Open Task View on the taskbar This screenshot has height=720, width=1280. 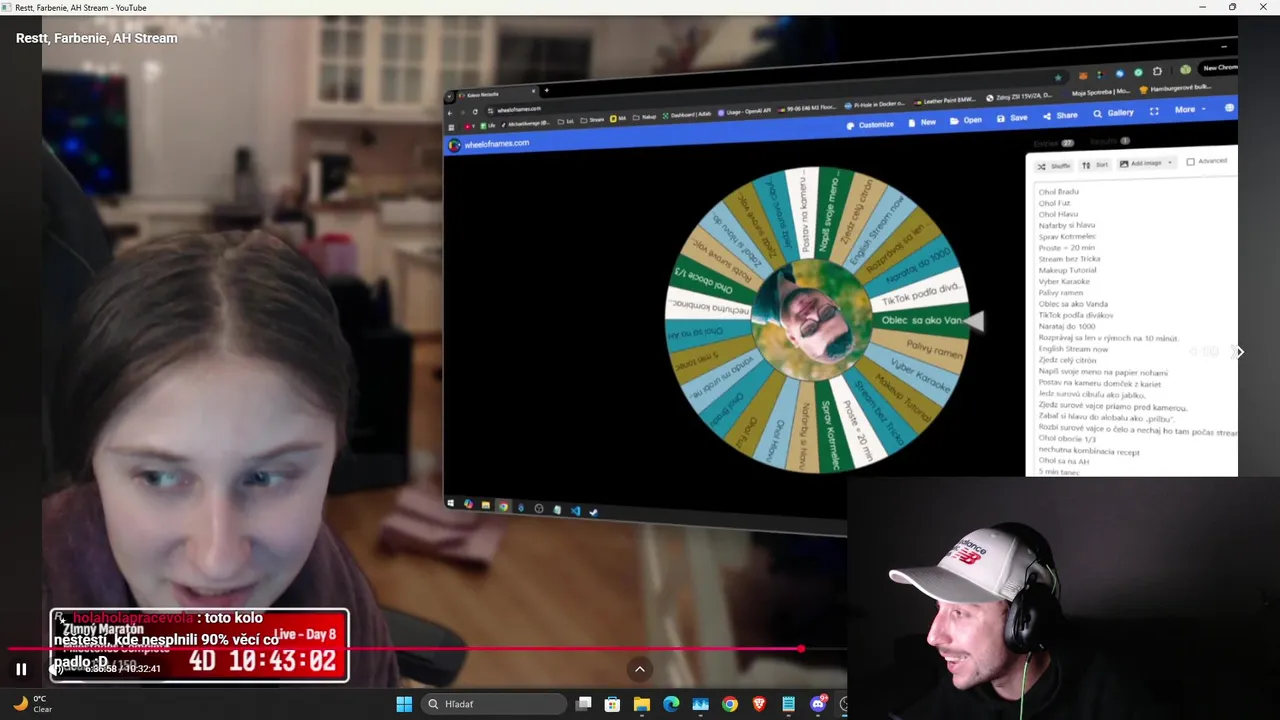point(584,704)
